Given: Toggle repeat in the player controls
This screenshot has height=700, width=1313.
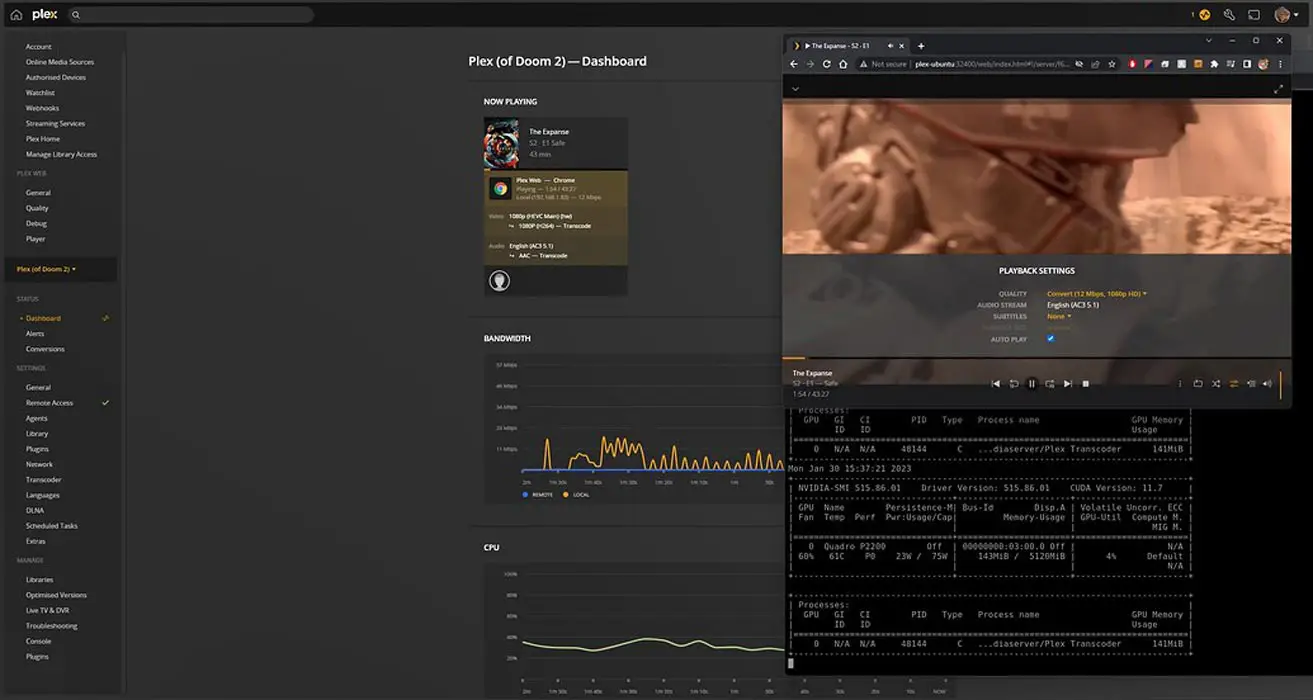Looking at the screenshot, I should pyautogui.click(x=1198, y=384).
